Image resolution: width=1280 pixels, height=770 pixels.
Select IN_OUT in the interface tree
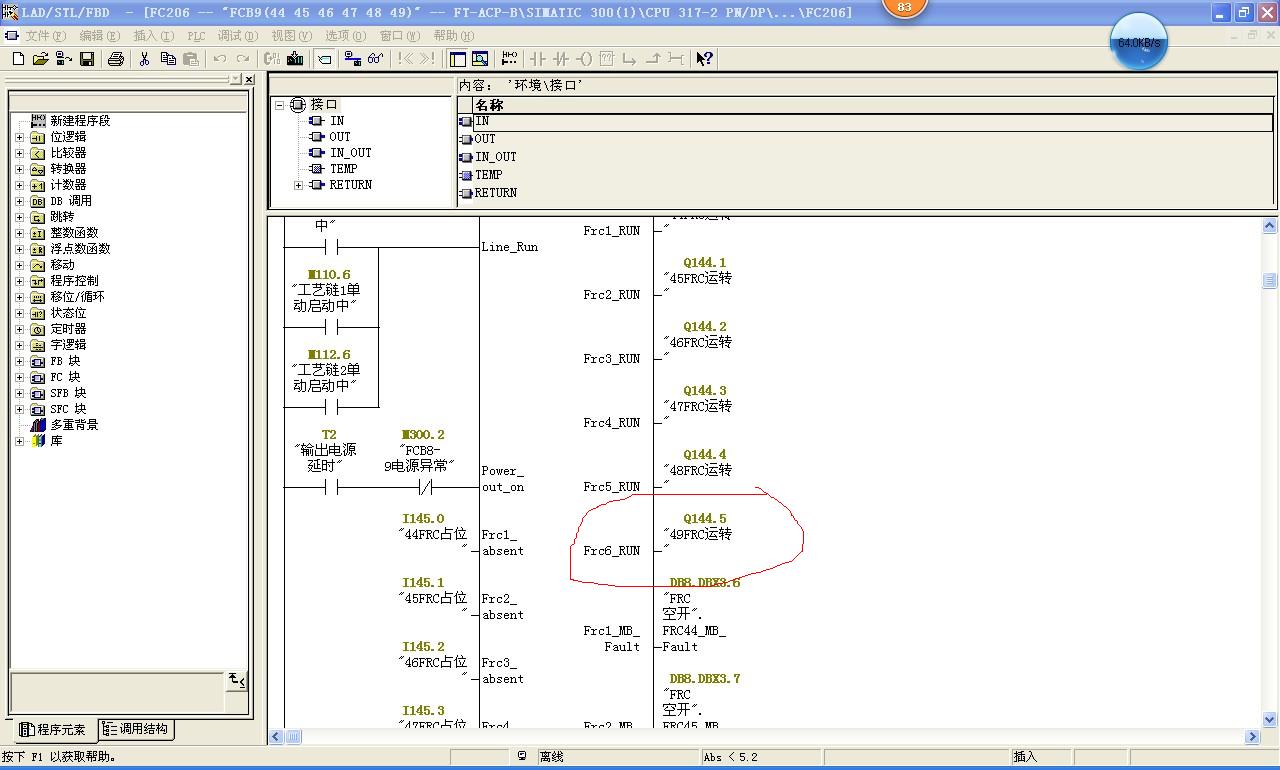point(350,153)
